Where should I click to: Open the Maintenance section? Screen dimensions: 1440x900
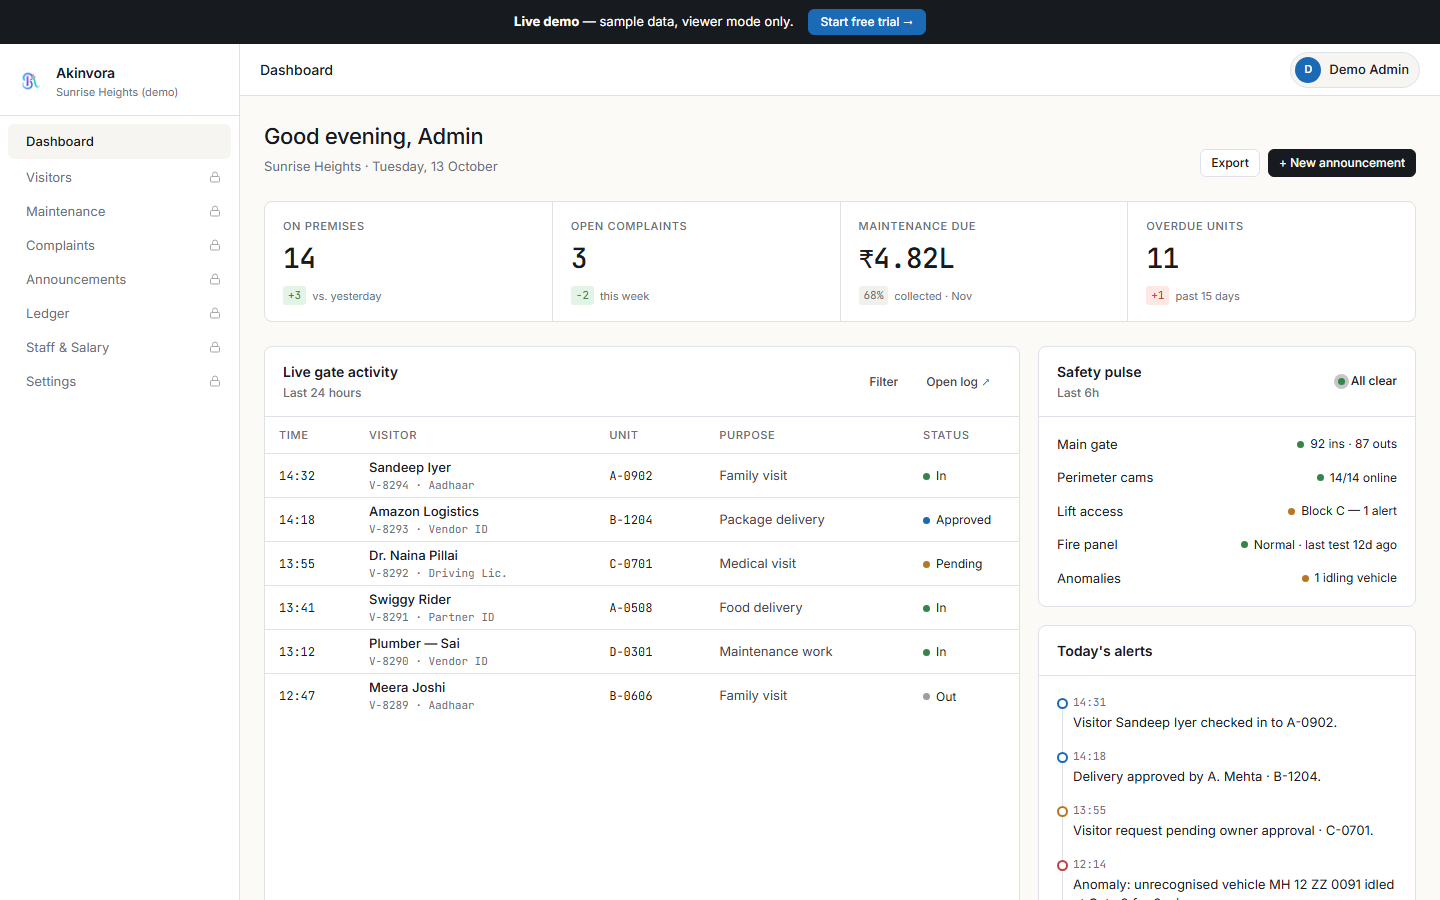[x=119, y=211]
